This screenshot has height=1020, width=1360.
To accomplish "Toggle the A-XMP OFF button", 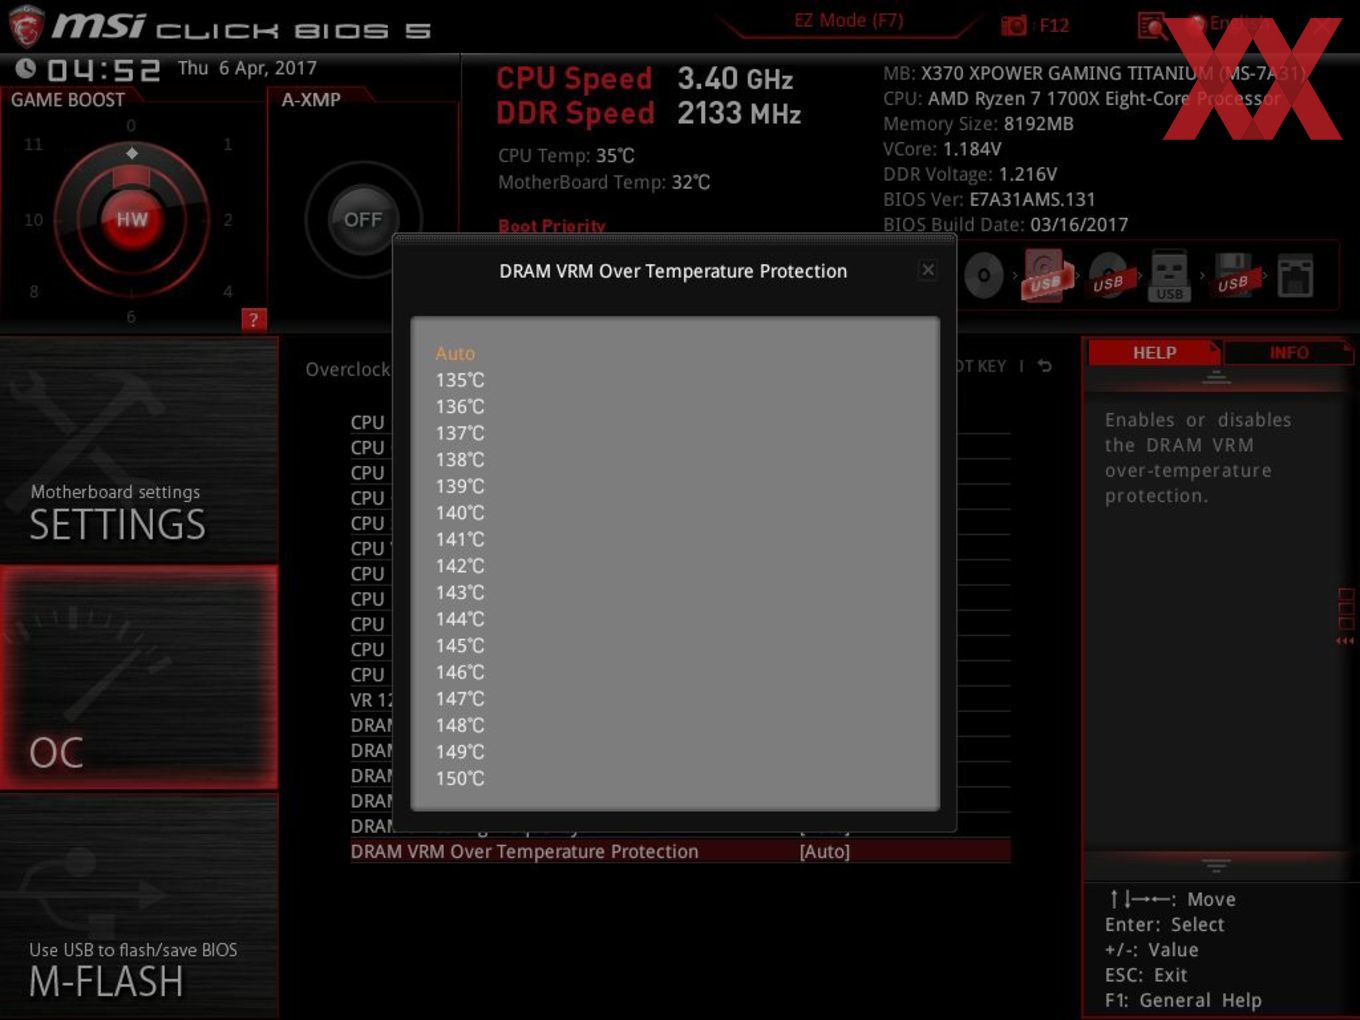I will (x=363, y=219).
